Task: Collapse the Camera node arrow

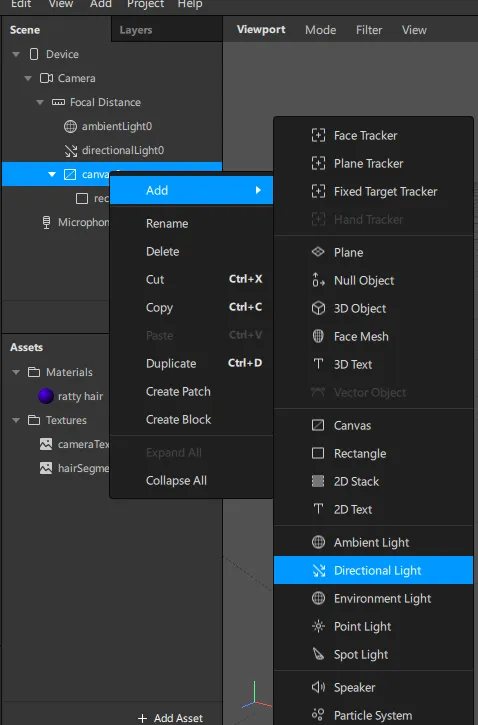Action: (x=28, y=78)
